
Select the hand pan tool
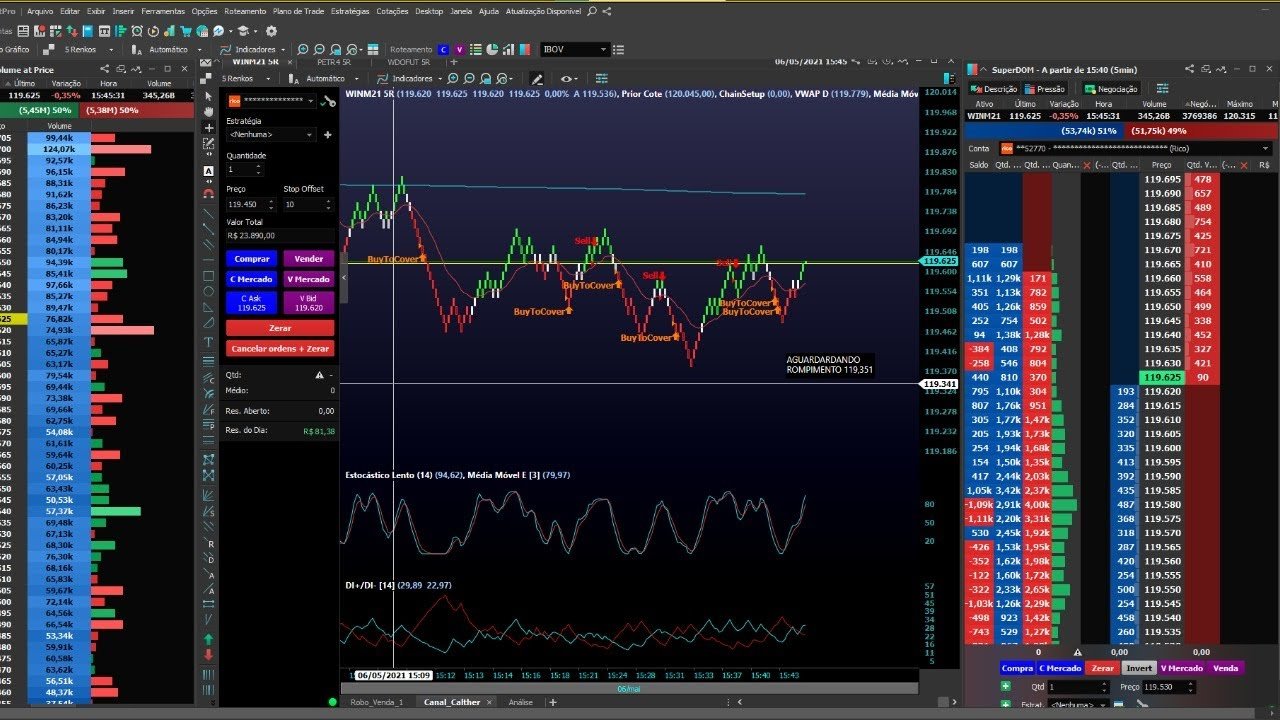pyautogui.click(x=209, y=113)
